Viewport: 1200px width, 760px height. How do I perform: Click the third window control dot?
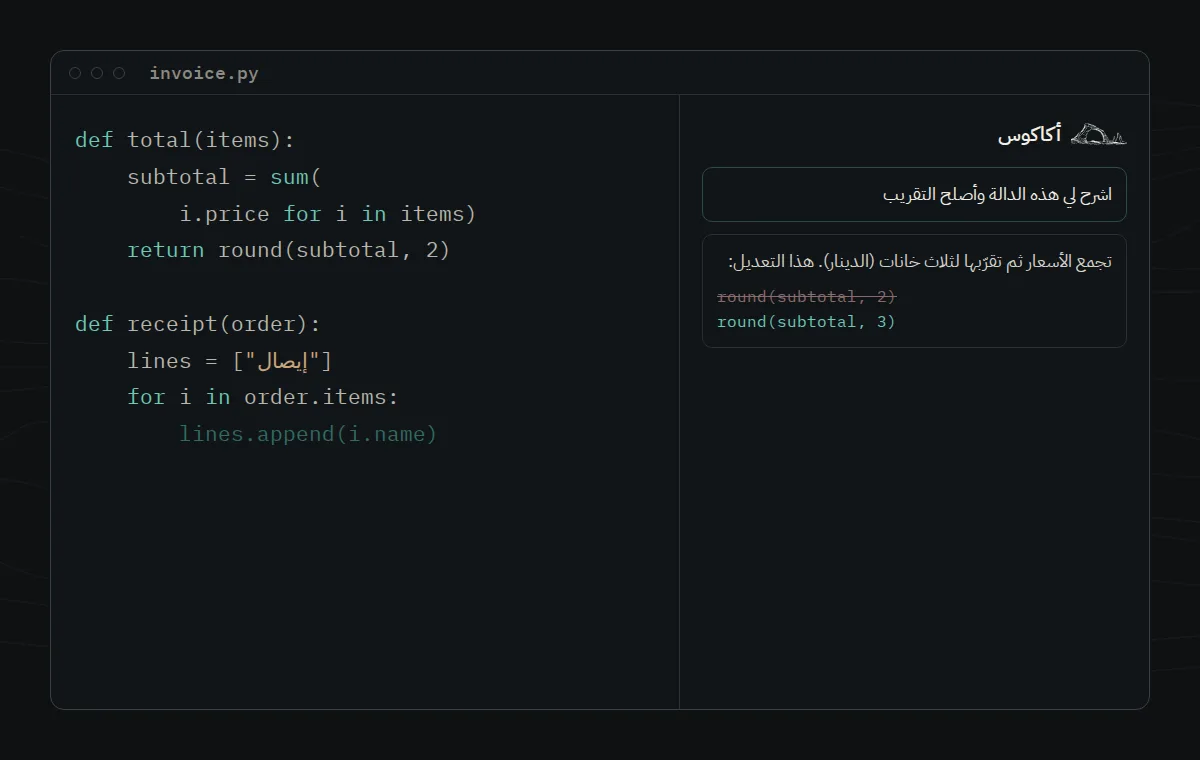pos(119,73)
